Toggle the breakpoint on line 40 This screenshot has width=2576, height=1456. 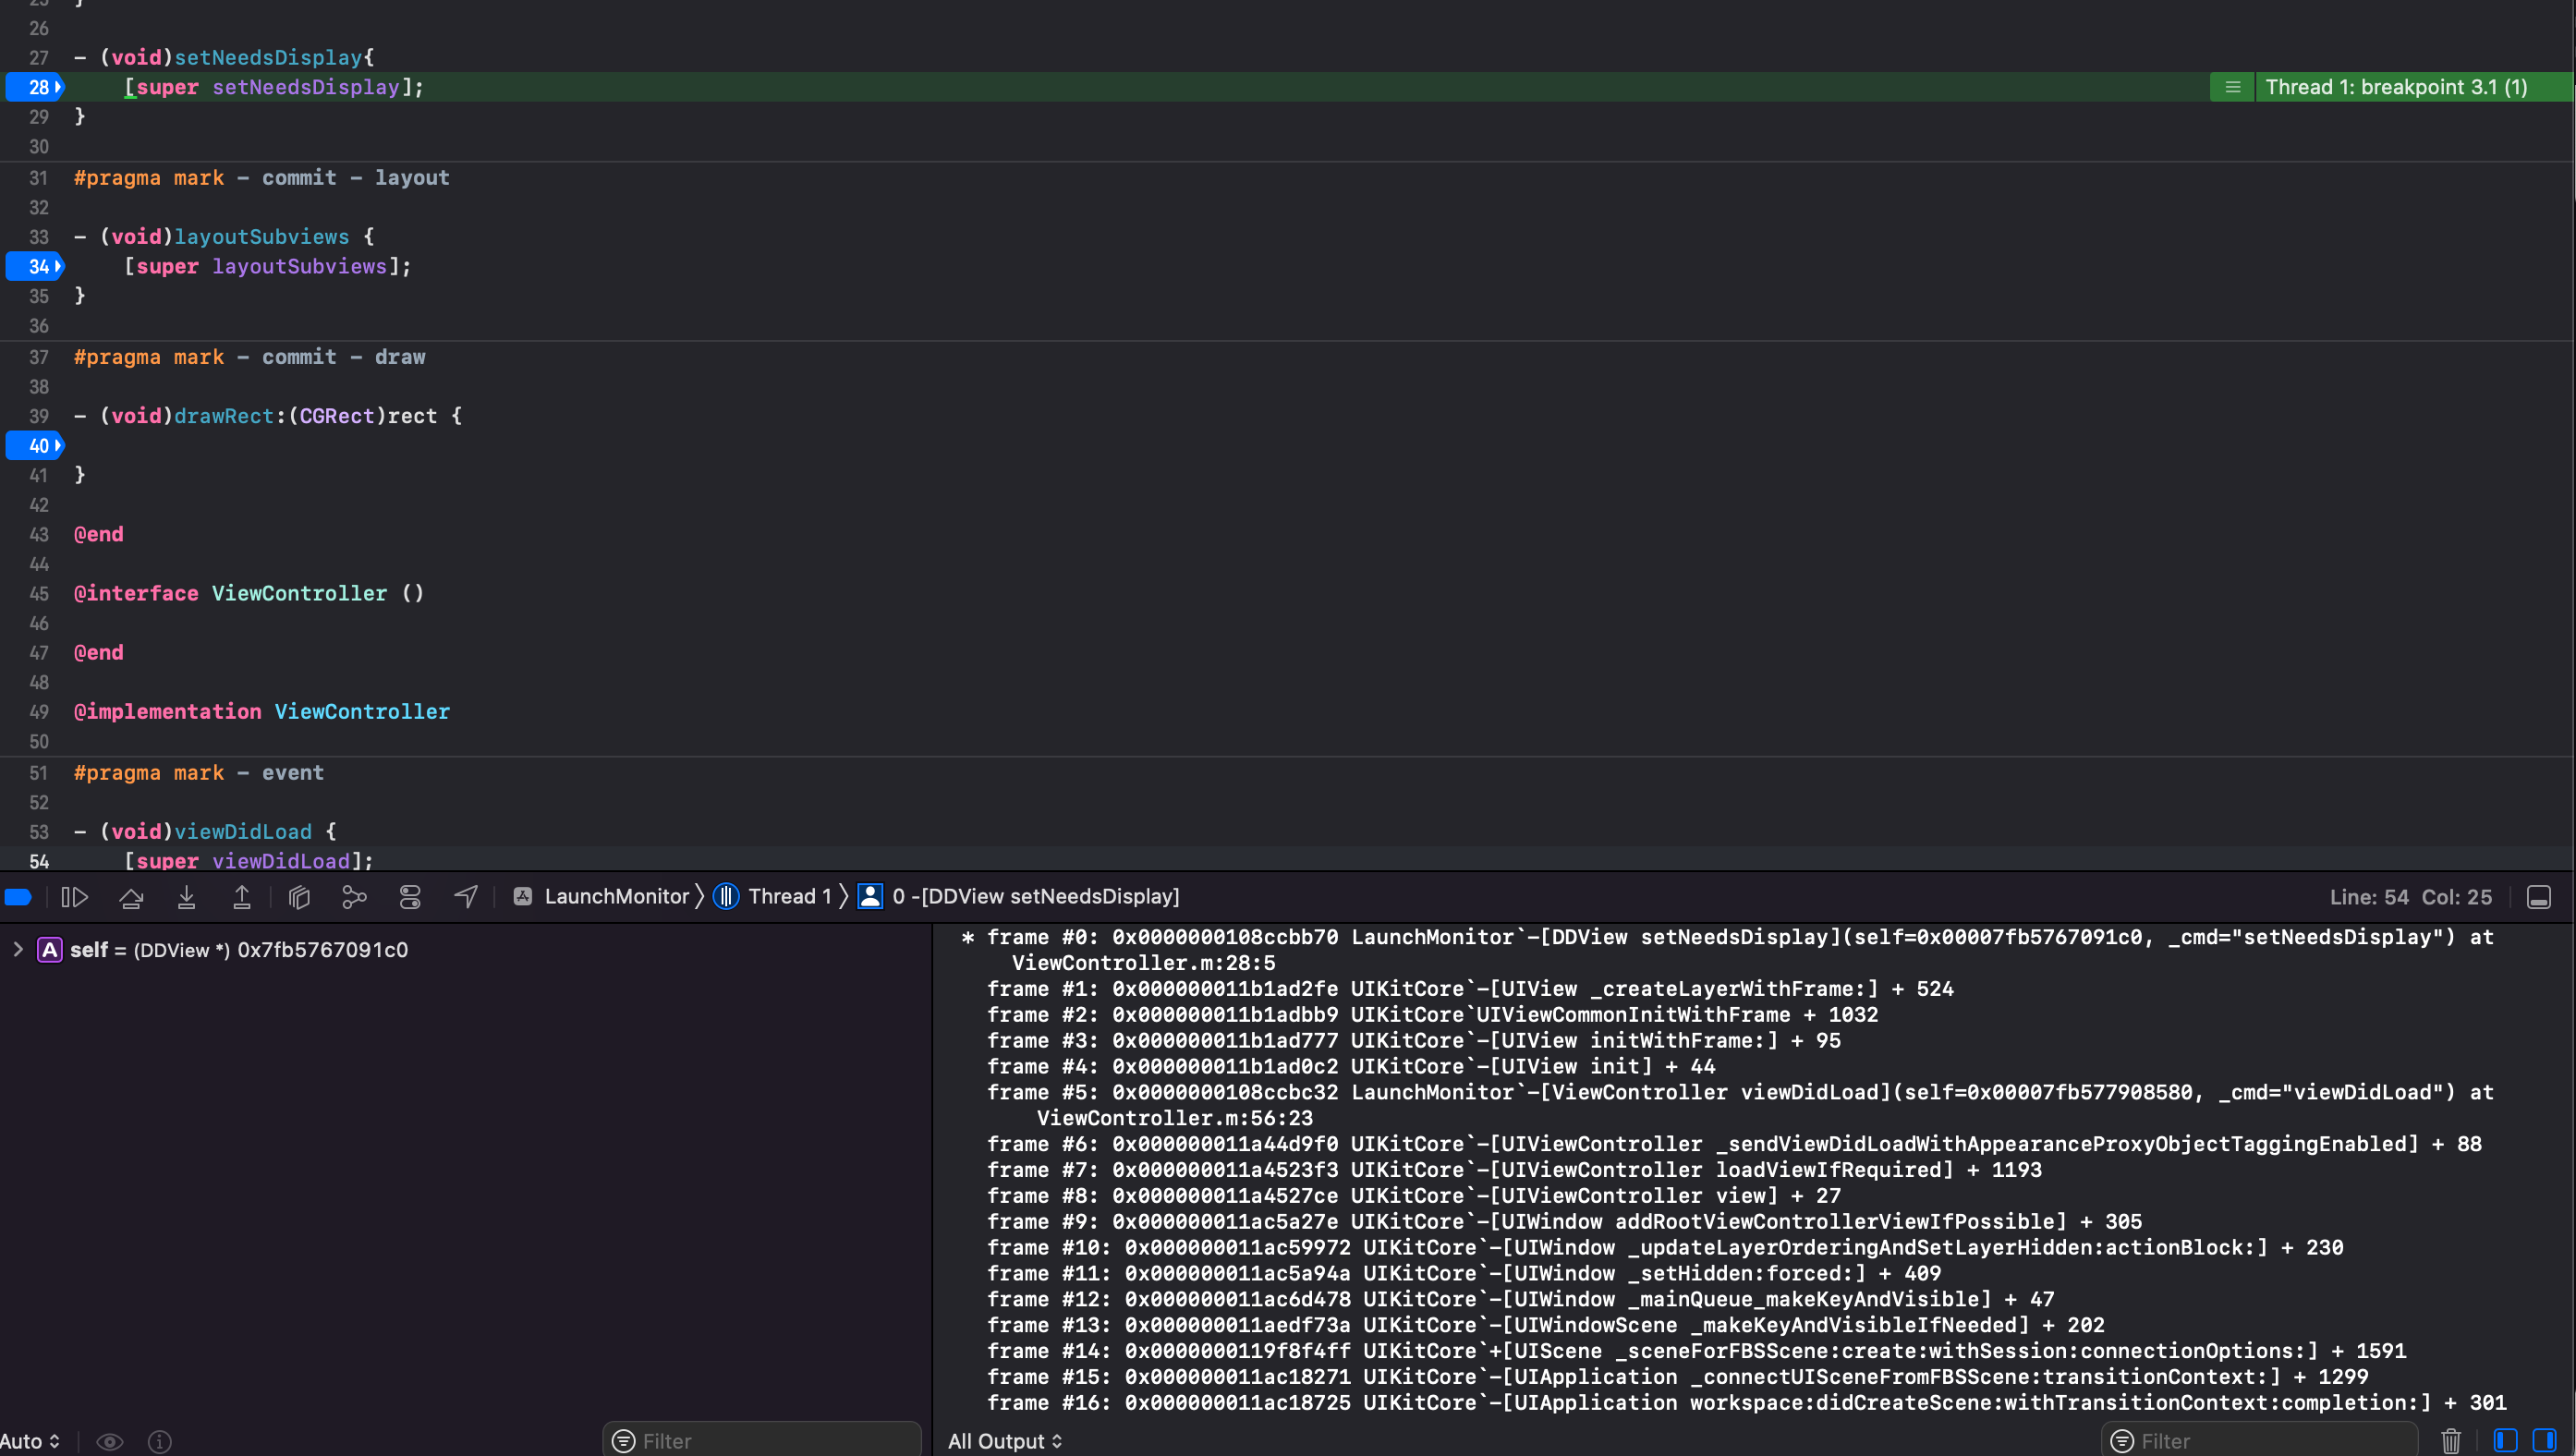point(36,446)
